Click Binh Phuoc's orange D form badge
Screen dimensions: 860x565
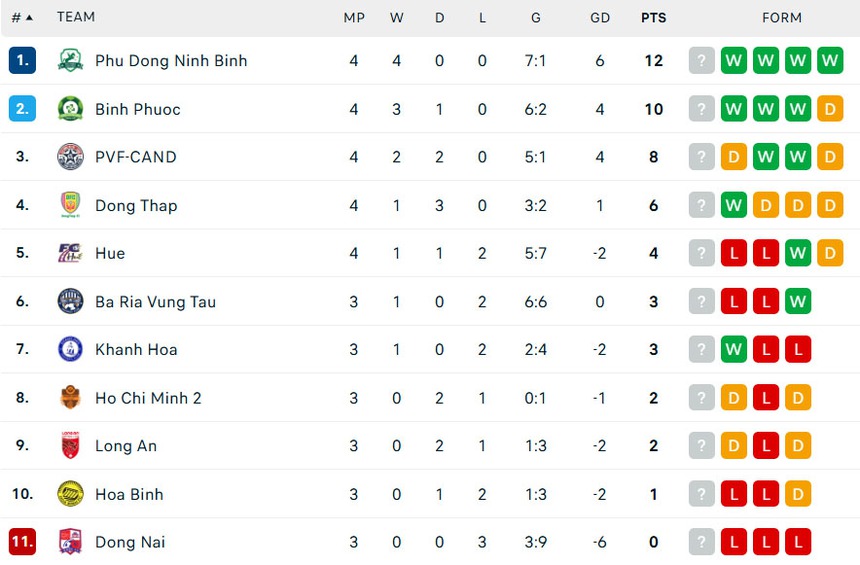tap(830, 109)
